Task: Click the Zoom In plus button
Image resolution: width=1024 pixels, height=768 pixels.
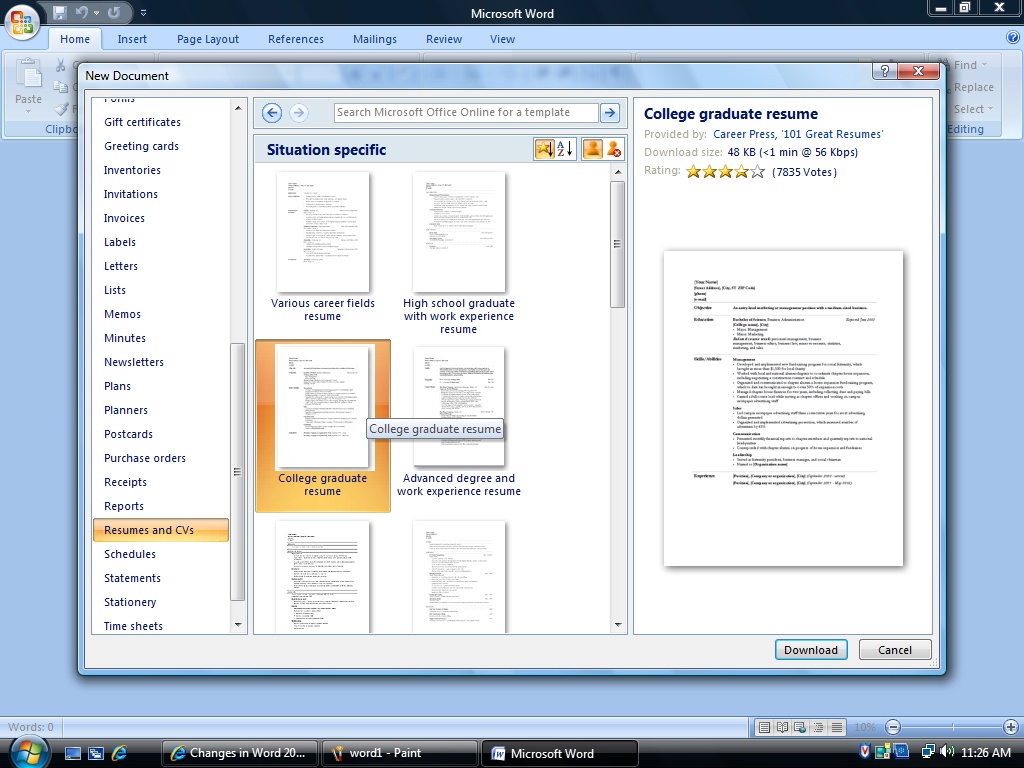Action: pos(1011,727)
